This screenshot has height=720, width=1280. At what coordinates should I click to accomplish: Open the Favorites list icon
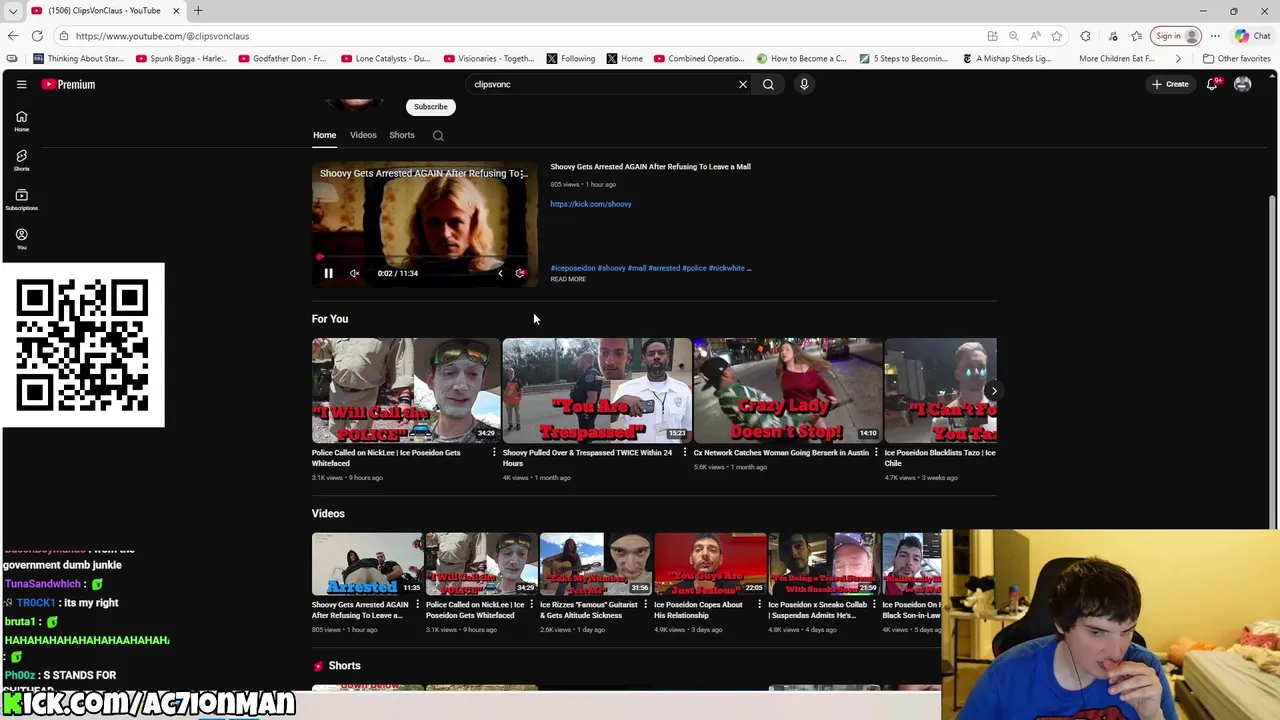pos(1136,36)
